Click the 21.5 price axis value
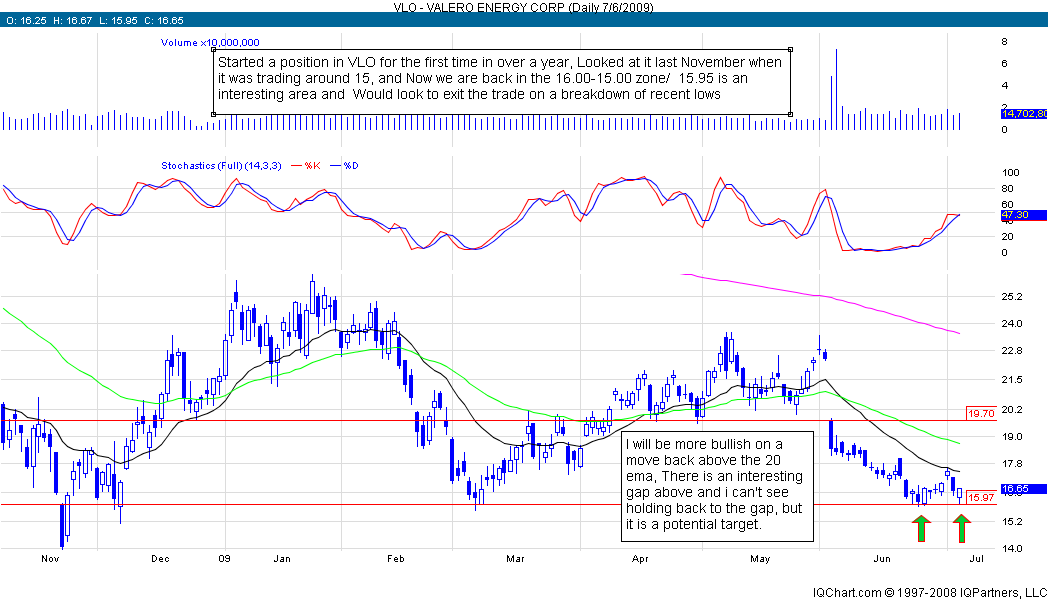 click(x=1012, y=380)
